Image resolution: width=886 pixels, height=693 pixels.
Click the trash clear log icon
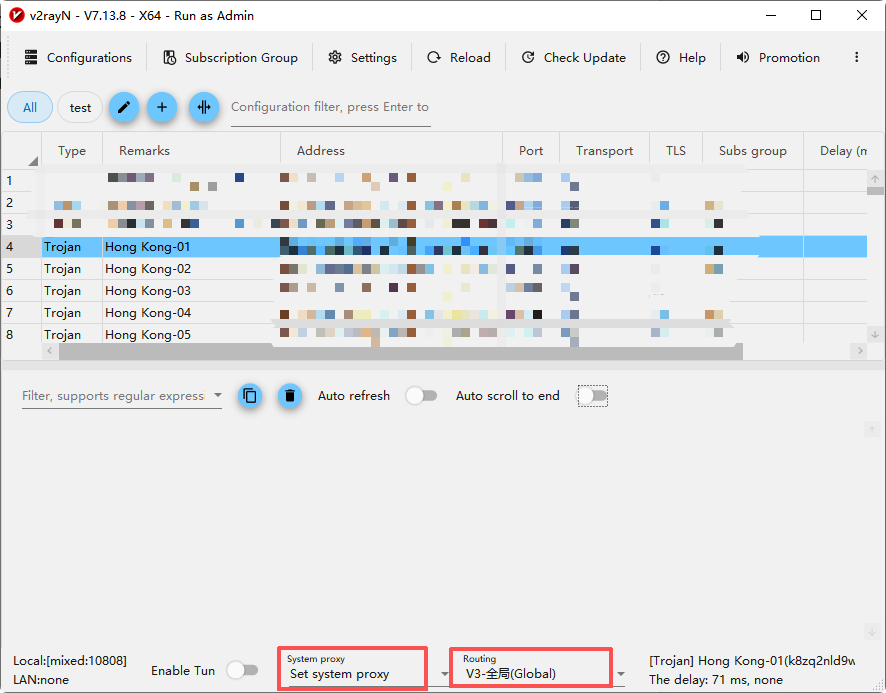point(290,396)
